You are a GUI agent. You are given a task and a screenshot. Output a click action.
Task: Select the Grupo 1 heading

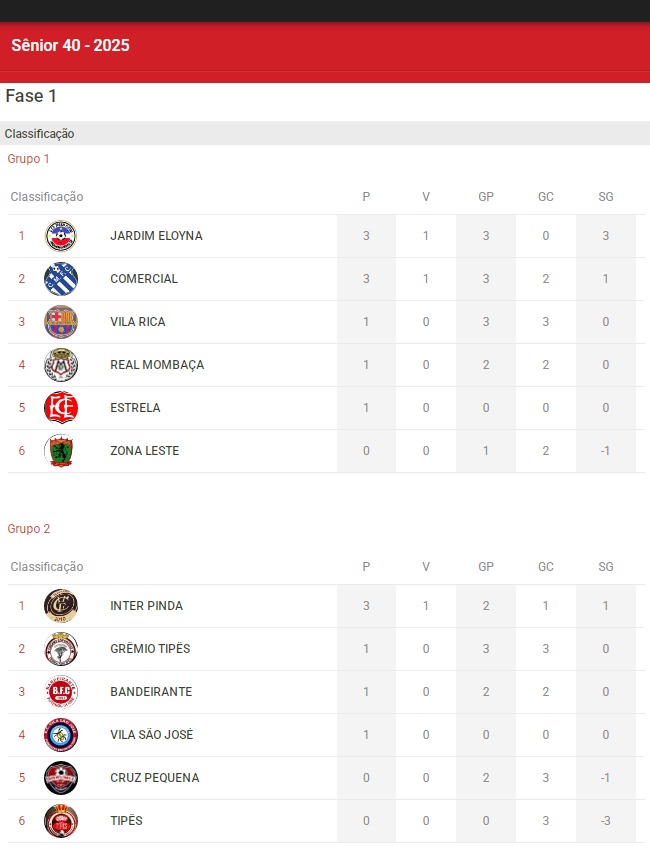coord(28,159)
